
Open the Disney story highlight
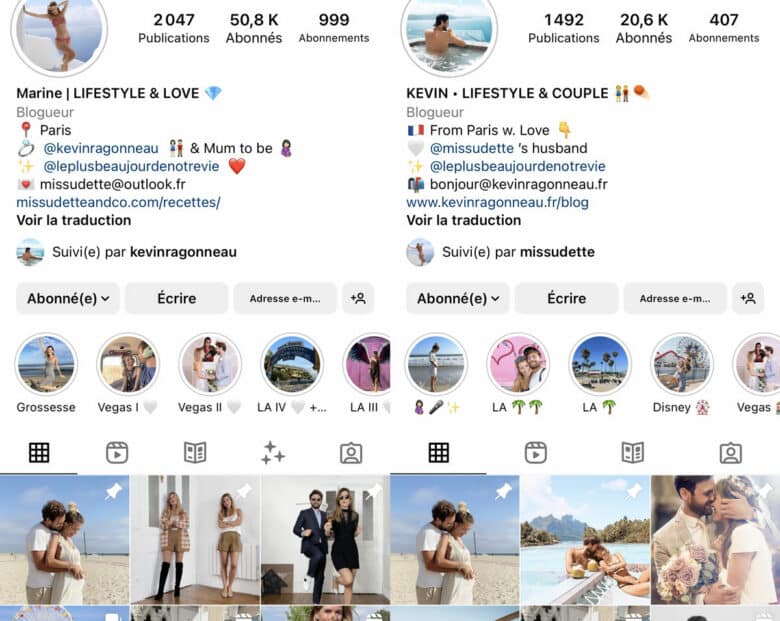coord(682,365)
